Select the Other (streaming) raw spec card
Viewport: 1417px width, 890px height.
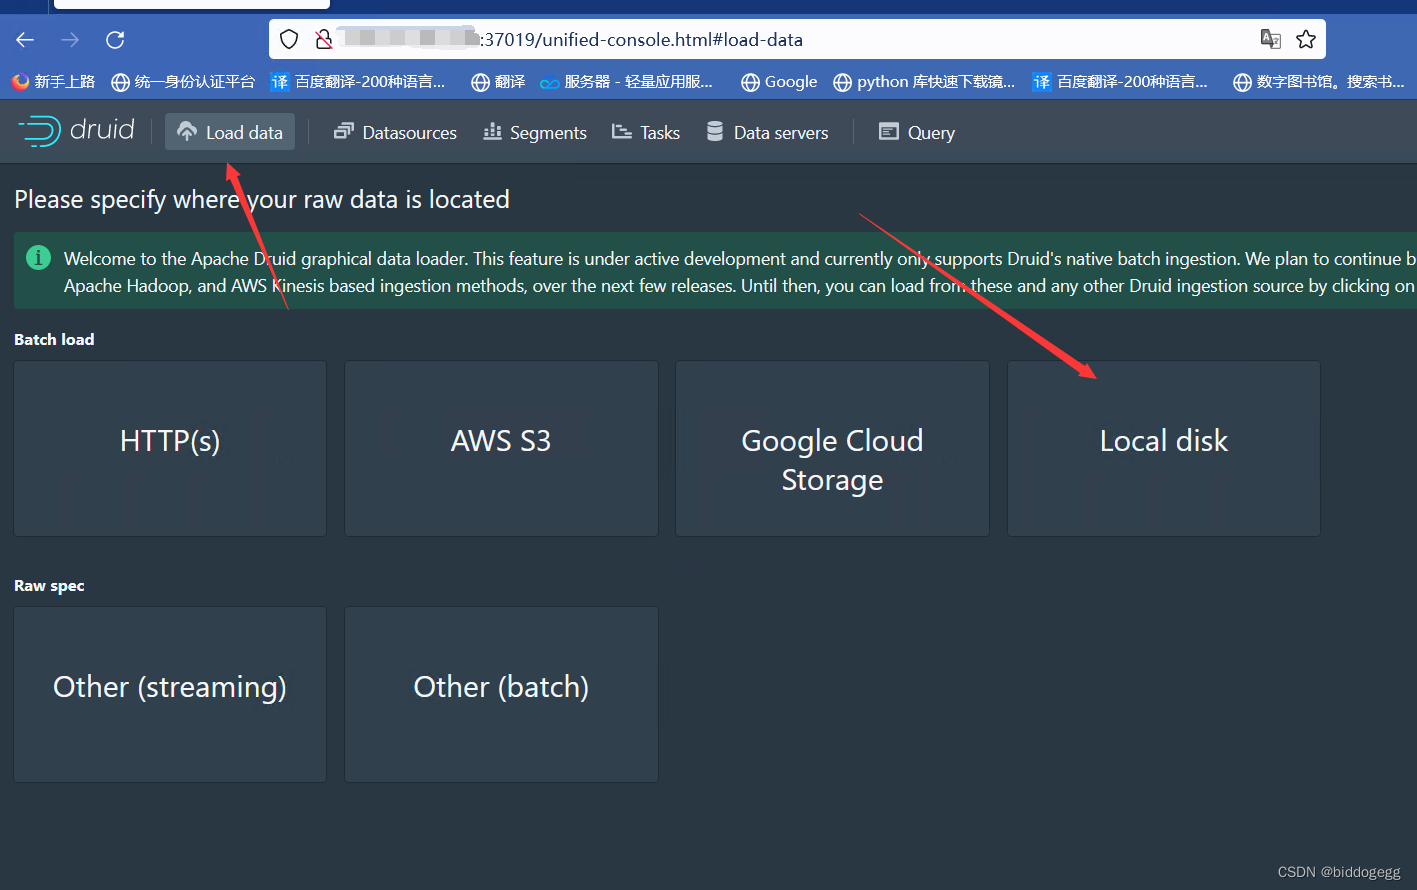point(170,694)
